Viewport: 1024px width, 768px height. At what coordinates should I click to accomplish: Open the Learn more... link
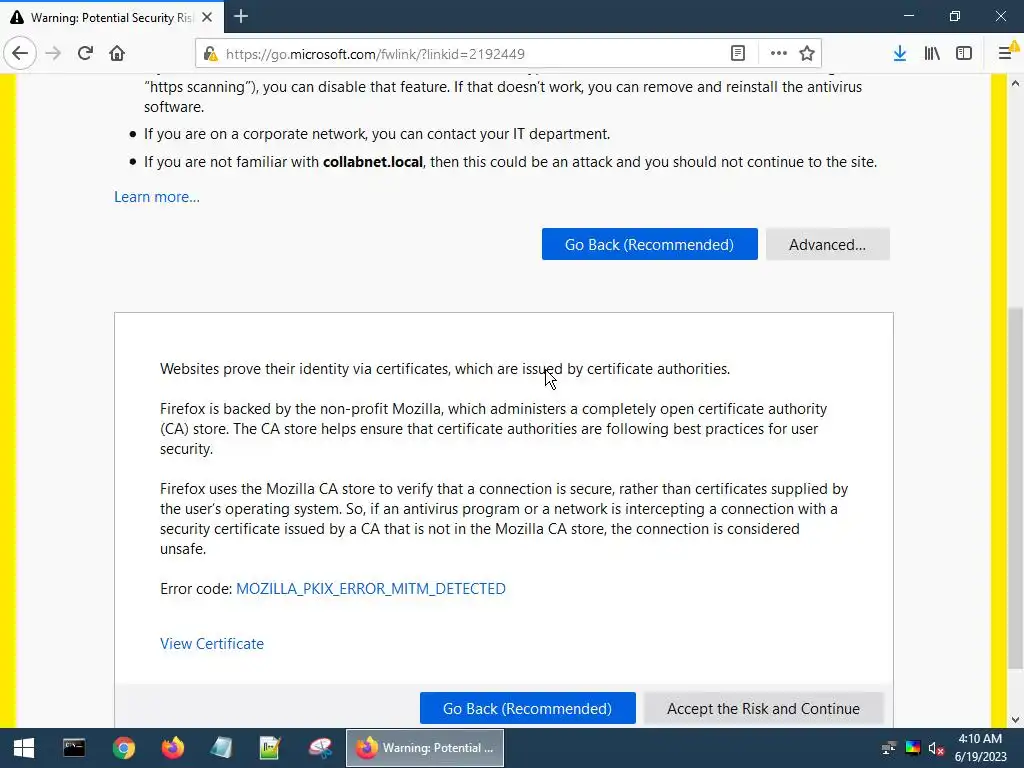click(x=157, y=197)
